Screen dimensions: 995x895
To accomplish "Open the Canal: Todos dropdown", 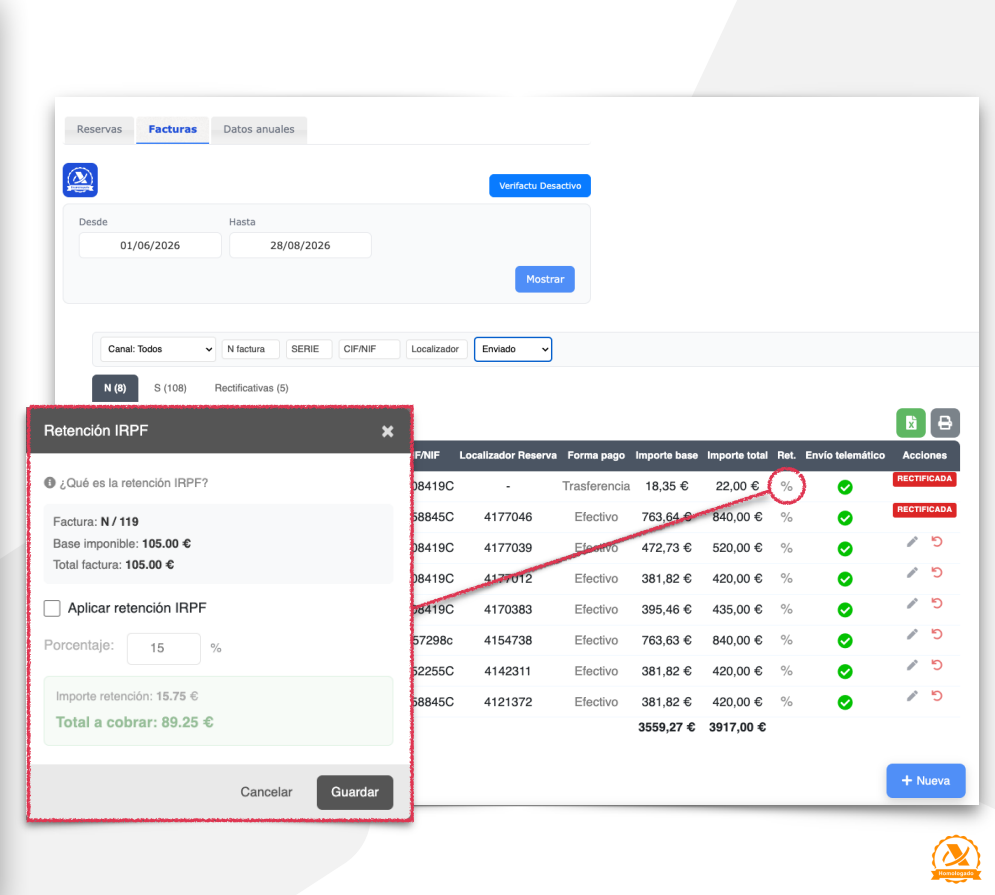I will coord(158,349).
